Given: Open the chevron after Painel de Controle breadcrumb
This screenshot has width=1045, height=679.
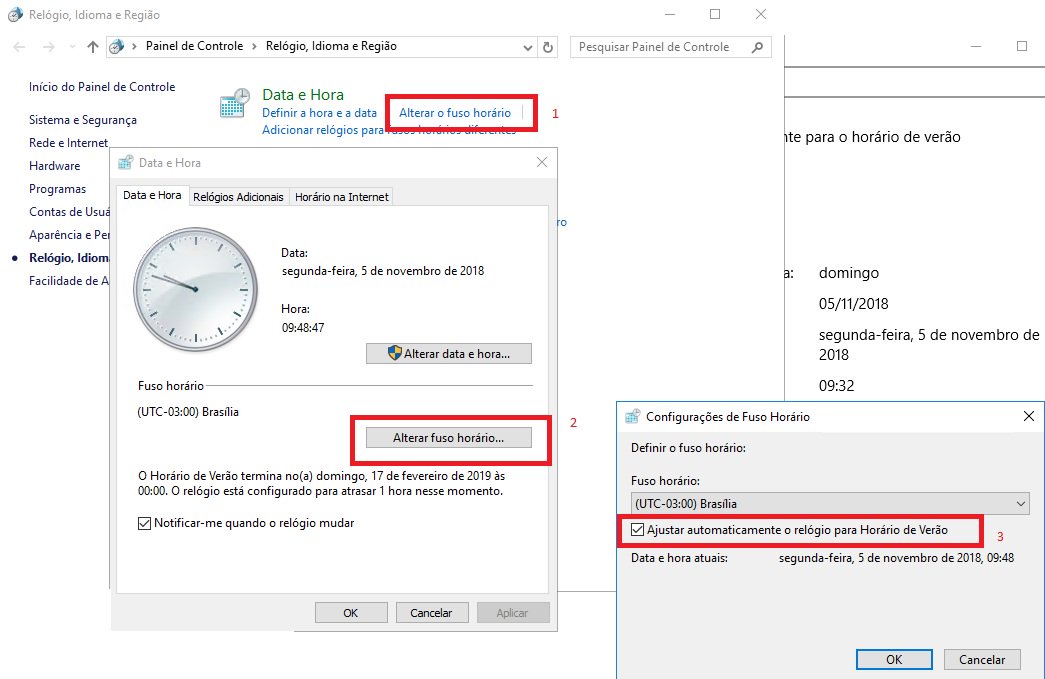Looking at the screenshot, I should (x=254, y=47).
